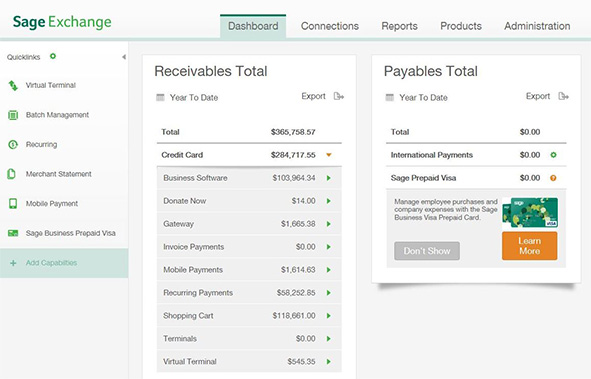Expand the Invoice Payments row arrow
Screen dimensions: 591x379
click(329, 247)
